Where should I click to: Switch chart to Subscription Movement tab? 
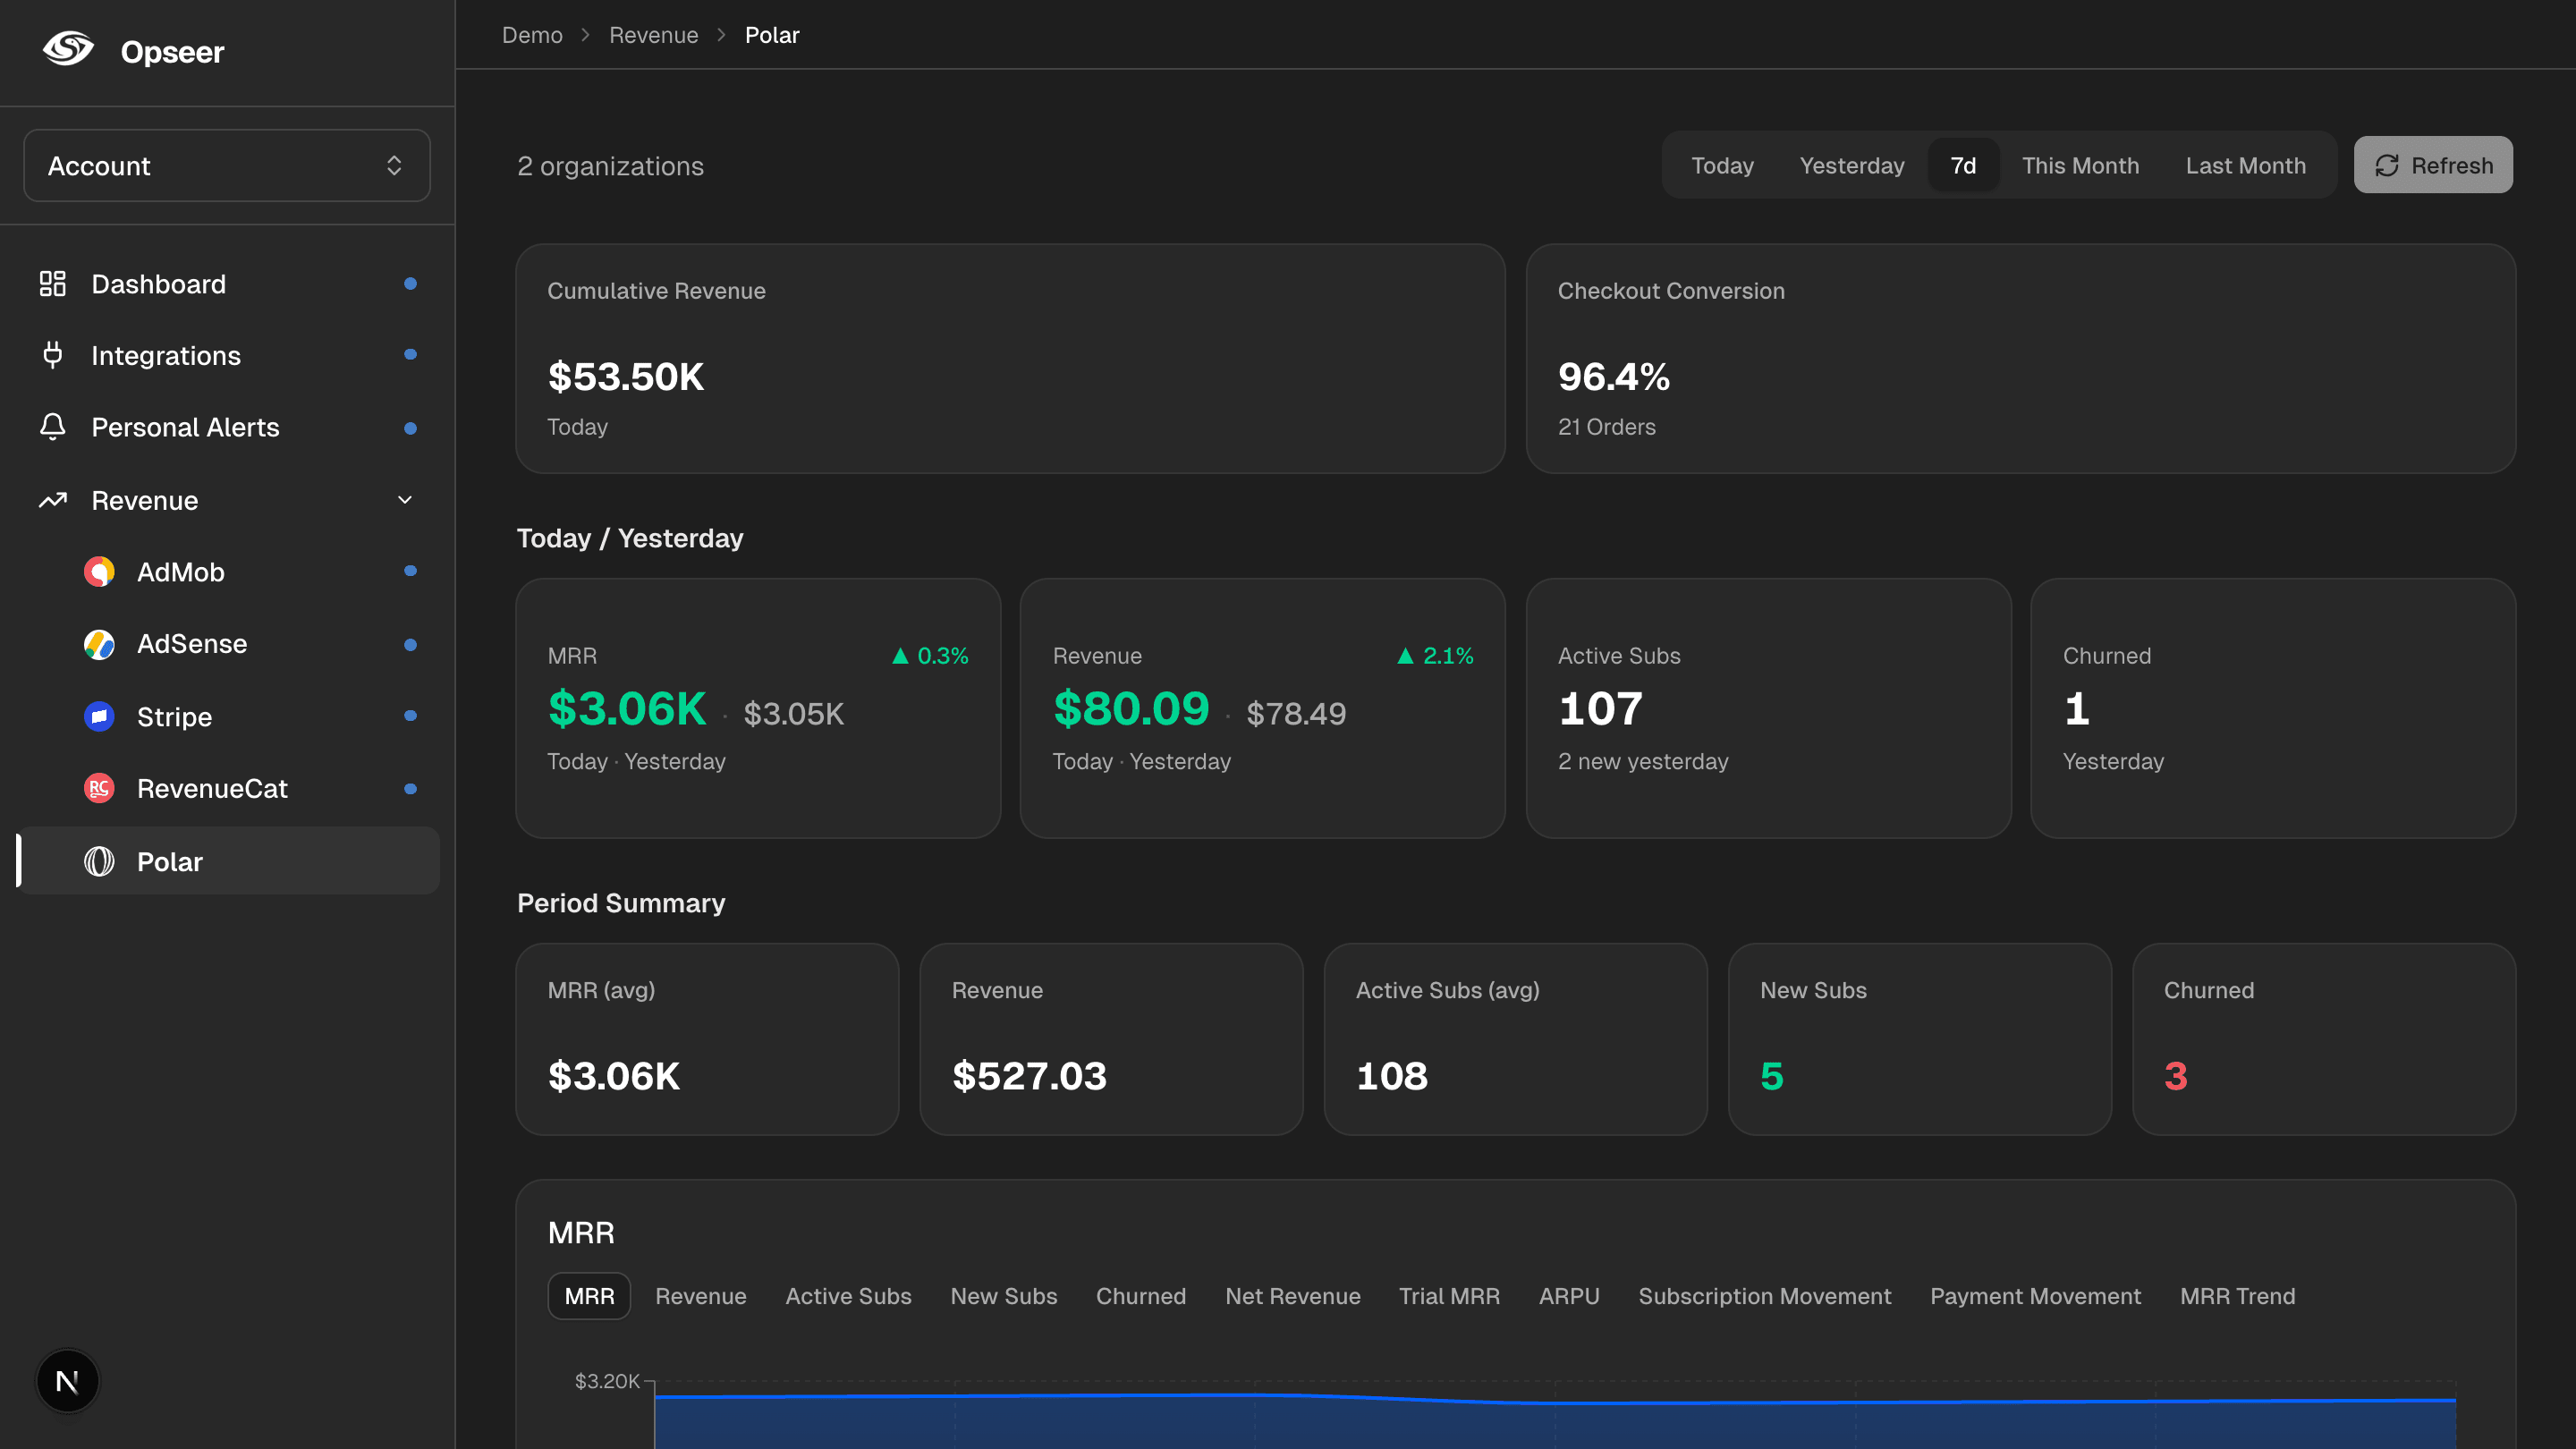coord(1764,1296)
